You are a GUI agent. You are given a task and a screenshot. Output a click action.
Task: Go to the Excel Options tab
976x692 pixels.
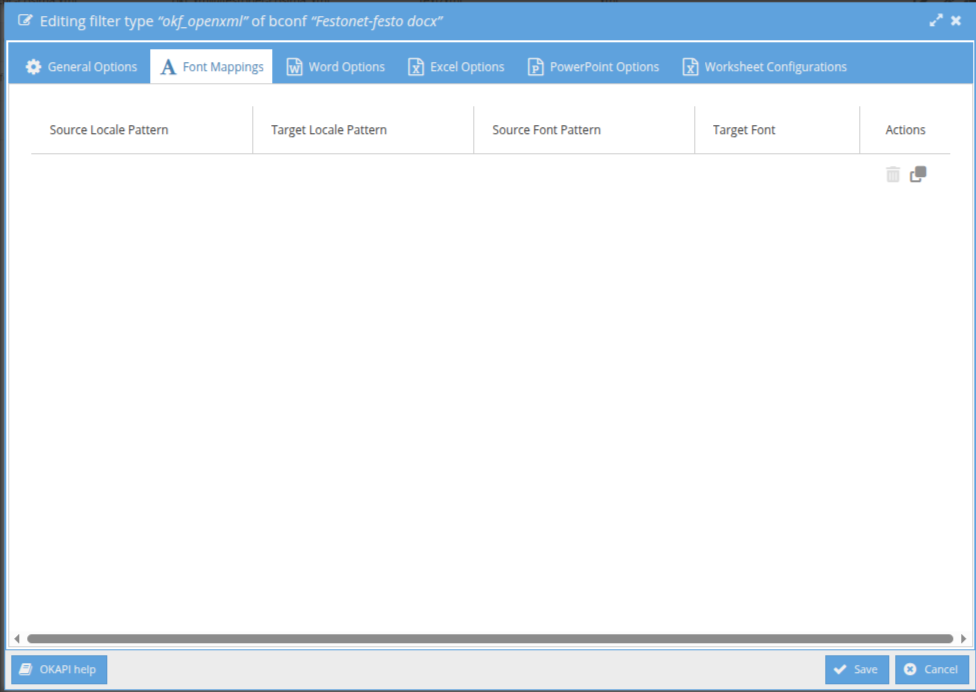click(456, 67)
